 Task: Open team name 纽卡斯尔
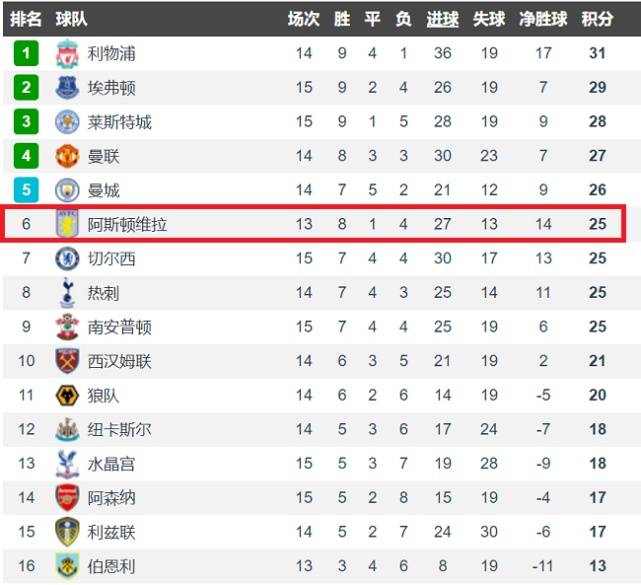pos(119,430)
